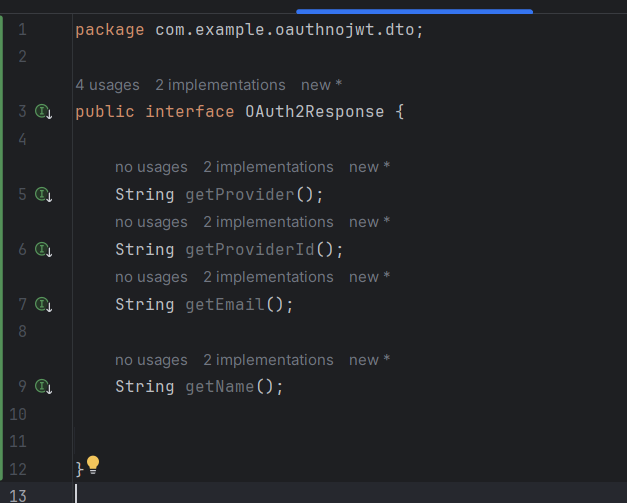Screen dimensions: 627x503
Task: Click the yellow lightbulb quick-fix icon
Action: click(x=93, y=465)
